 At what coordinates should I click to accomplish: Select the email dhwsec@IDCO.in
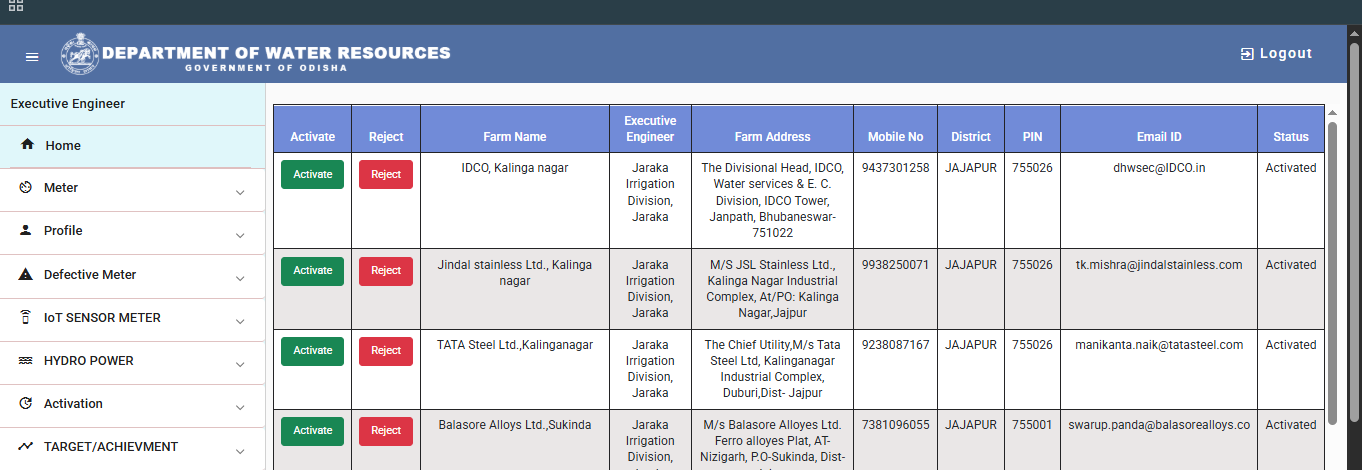(x=1159, y=168)
